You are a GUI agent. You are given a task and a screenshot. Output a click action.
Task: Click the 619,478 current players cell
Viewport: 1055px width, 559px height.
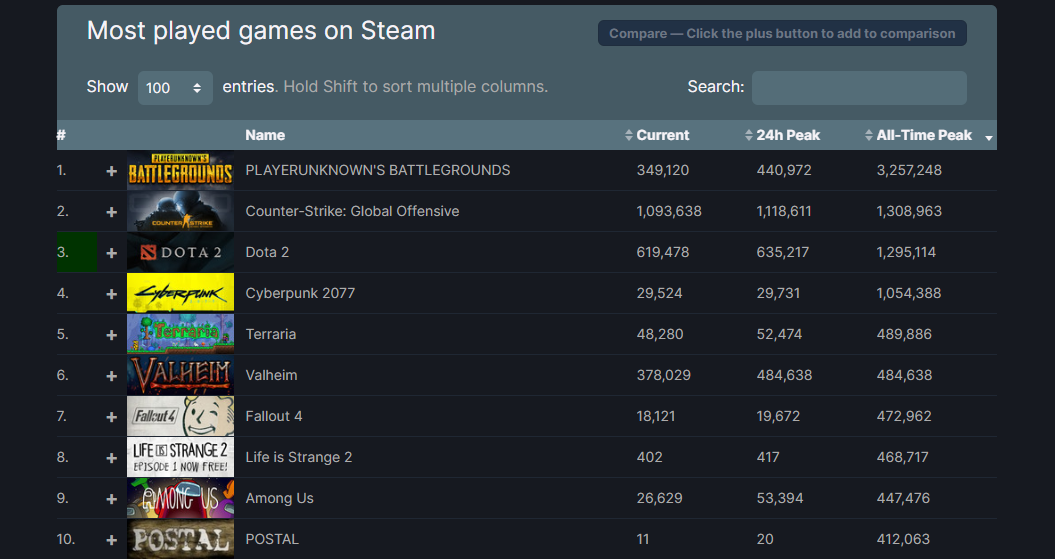(662, 252)
